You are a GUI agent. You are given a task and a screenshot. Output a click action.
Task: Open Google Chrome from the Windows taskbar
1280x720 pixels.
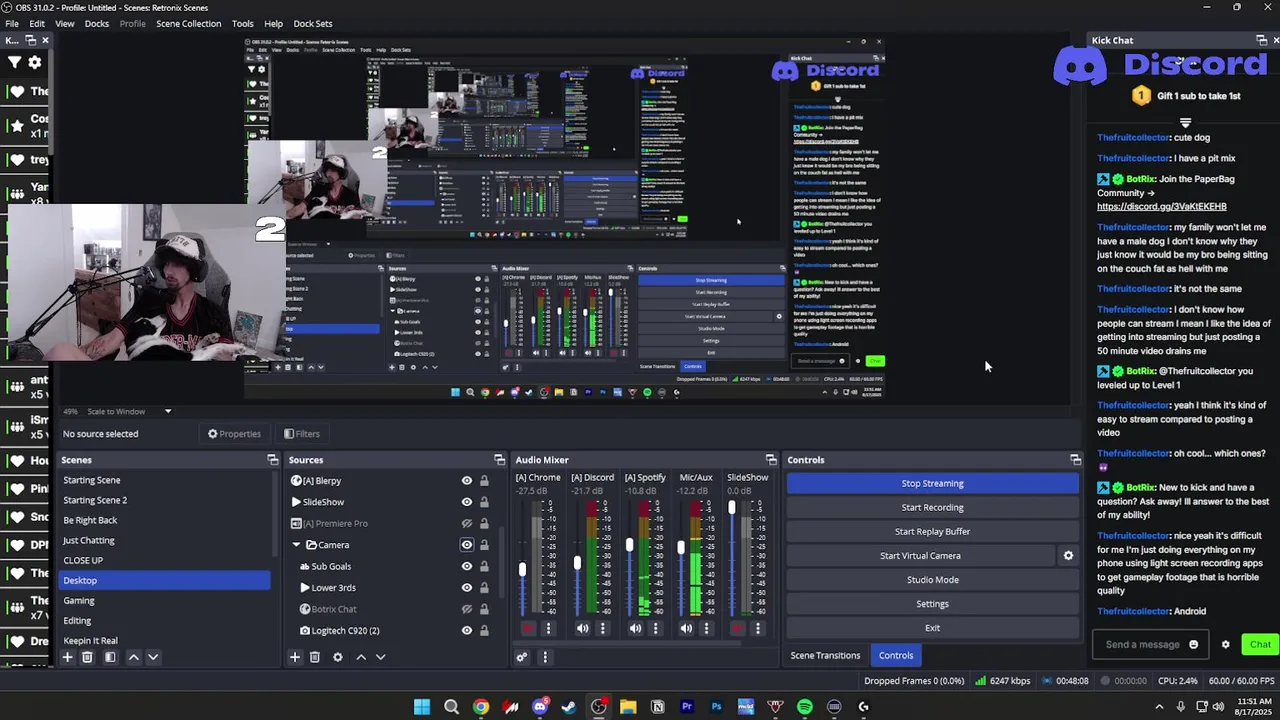pos(481,707)
